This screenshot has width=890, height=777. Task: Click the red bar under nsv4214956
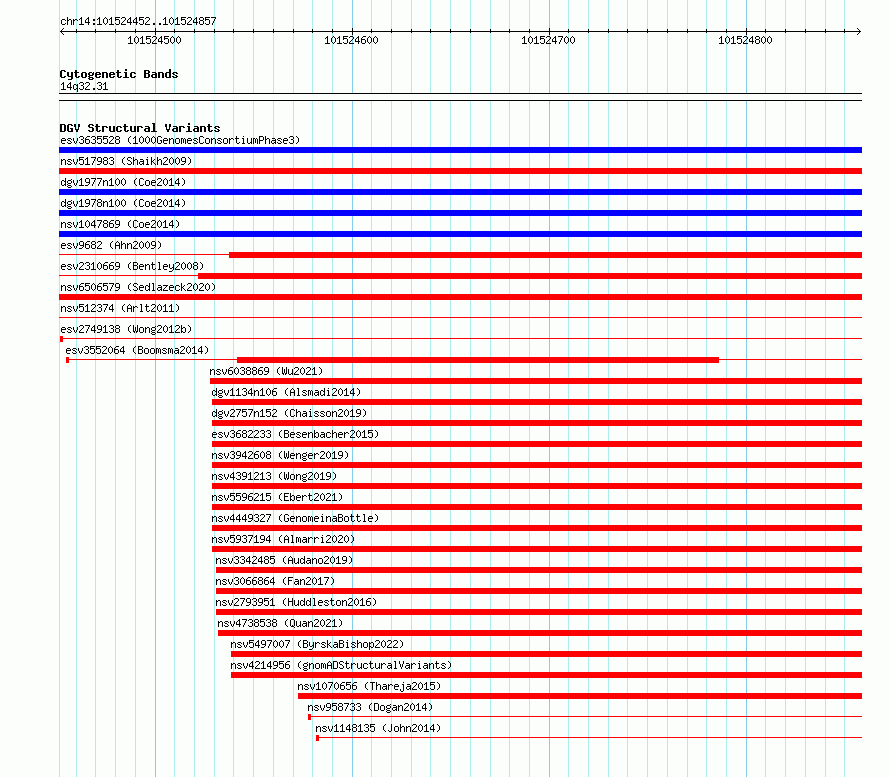tap(547, 675)
